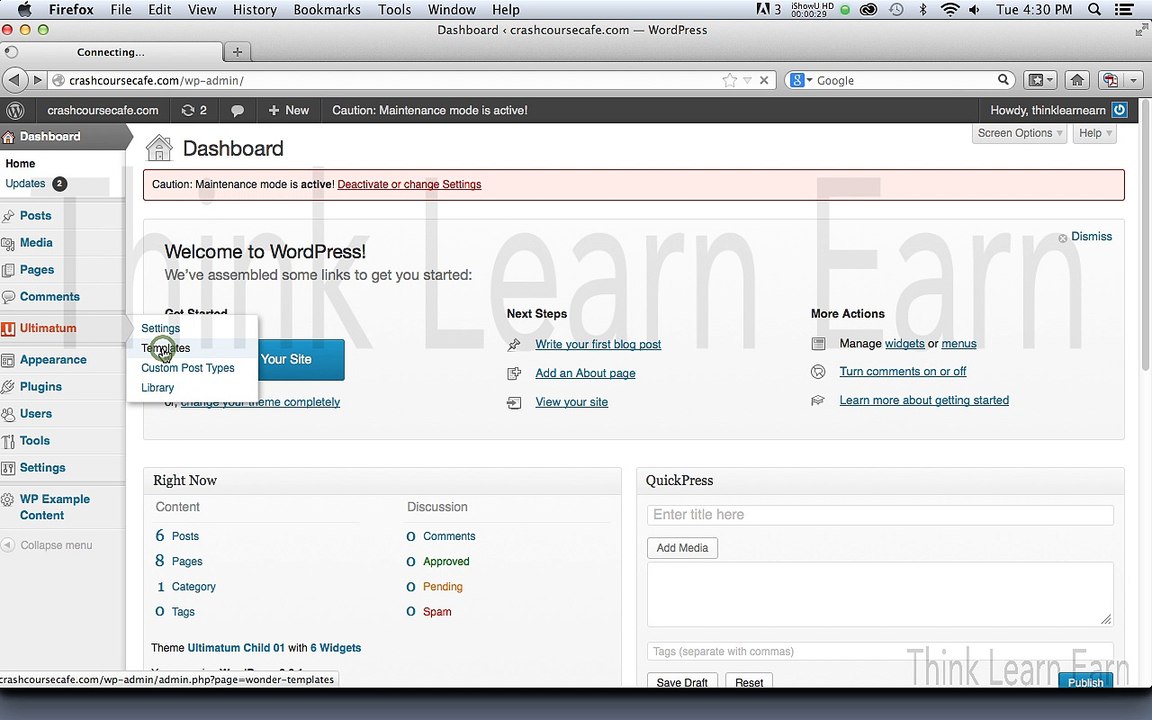Open the + New admin bar menu
This screenshot has height=720, width=1152.
click(x=289, y=110)
